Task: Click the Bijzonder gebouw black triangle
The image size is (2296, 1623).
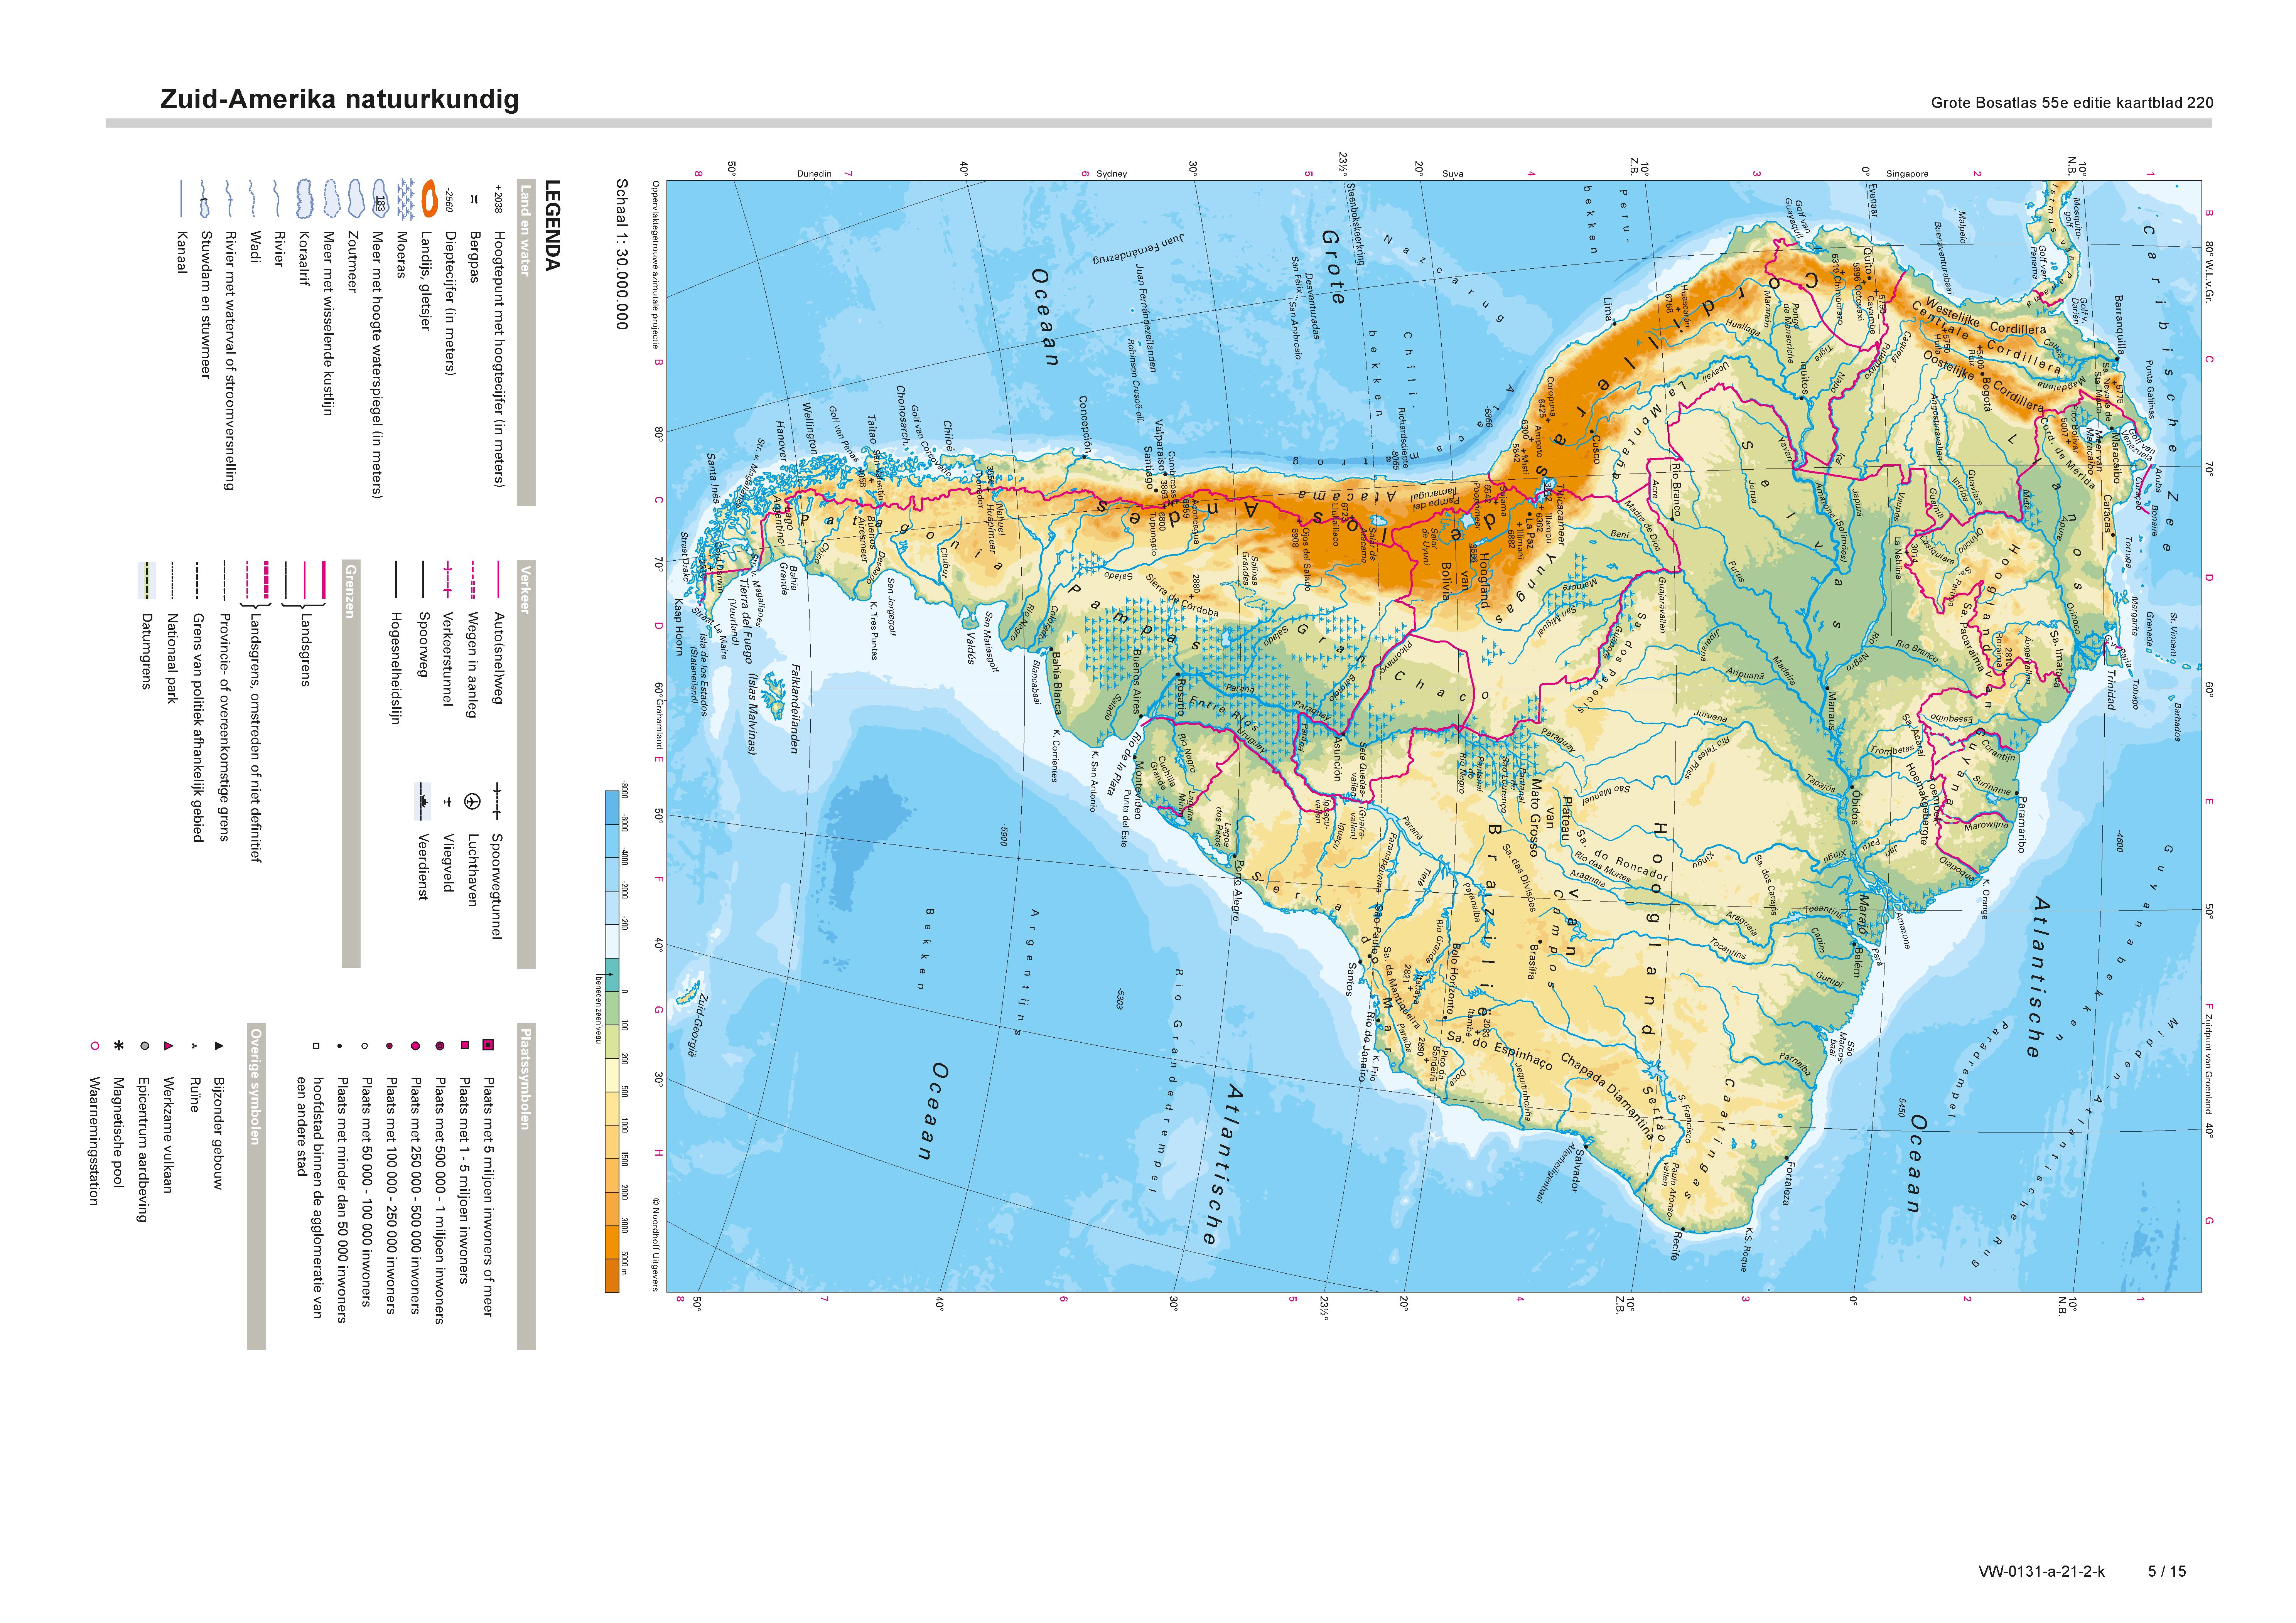Action: tap(219, 1046)
